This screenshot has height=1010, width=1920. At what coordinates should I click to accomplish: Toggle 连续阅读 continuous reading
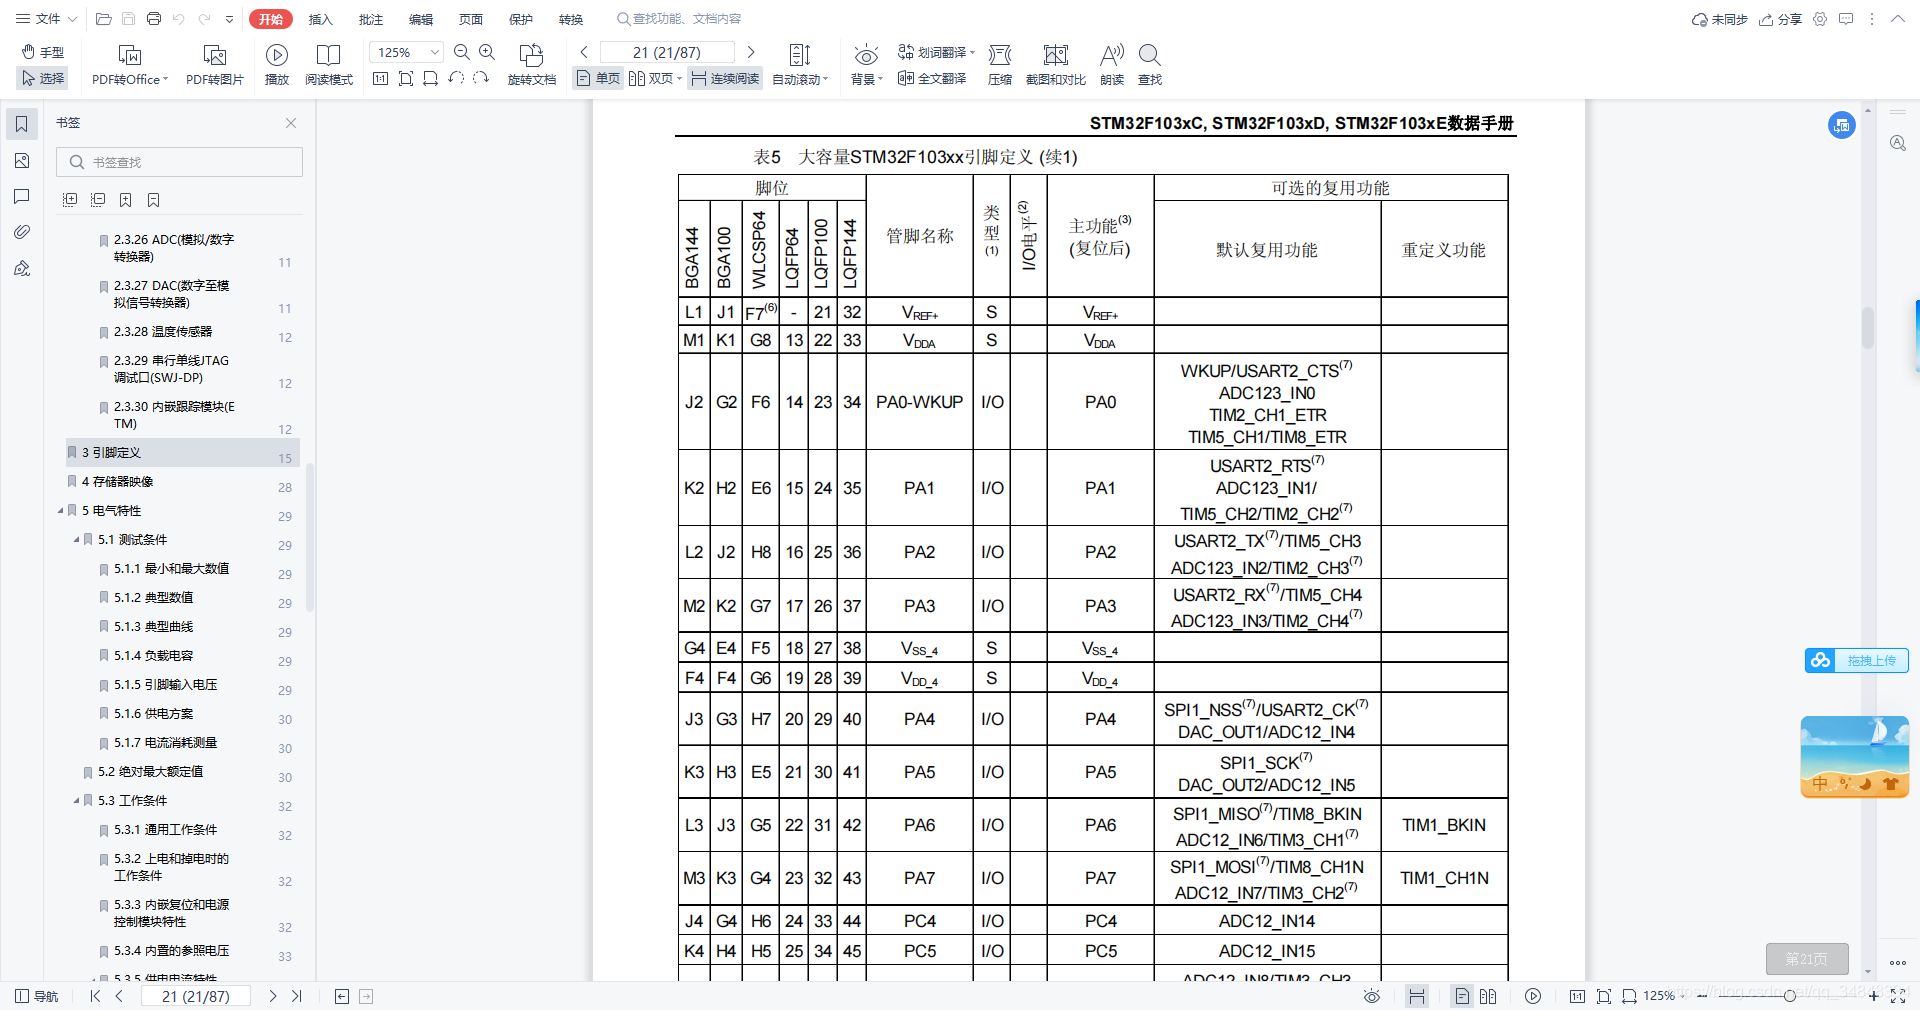pyautogui.click(x=725, y=78)
